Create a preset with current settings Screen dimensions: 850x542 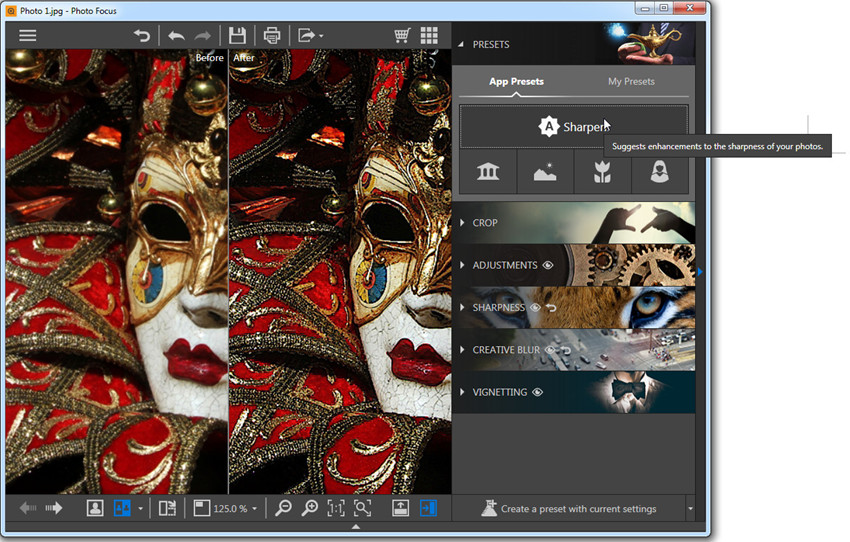[569, 508]
